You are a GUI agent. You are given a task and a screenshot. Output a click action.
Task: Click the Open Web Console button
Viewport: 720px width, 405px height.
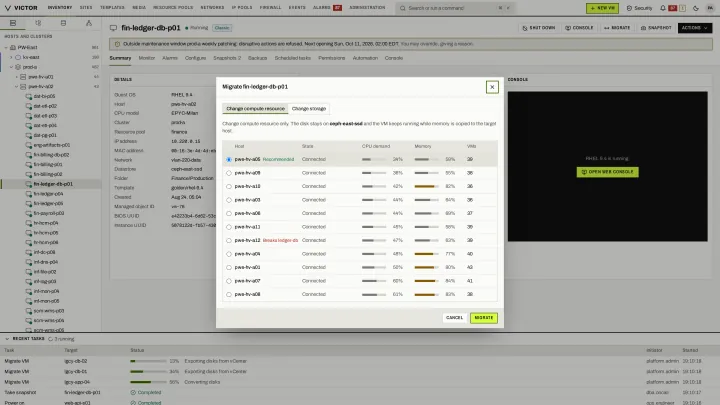coord(608,172)
